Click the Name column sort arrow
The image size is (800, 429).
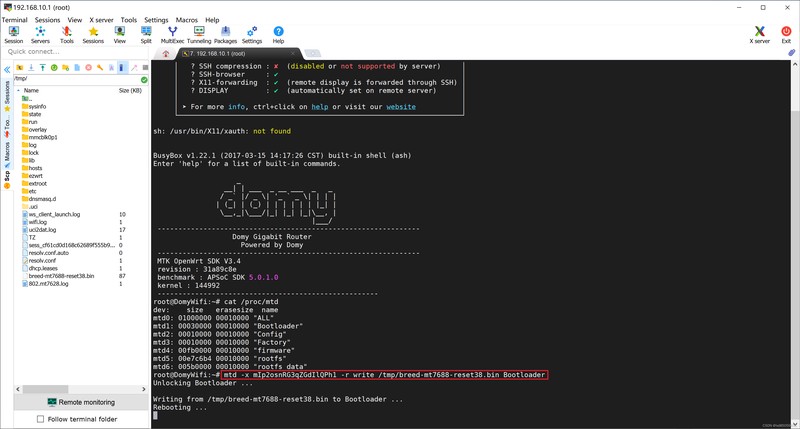pyautogui.click(x=18, y=90)
